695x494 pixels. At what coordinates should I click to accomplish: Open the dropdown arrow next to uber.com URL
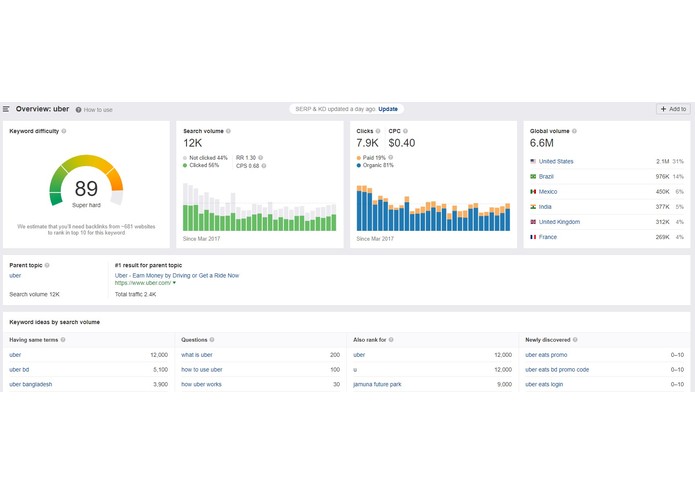tap(174, 283)
